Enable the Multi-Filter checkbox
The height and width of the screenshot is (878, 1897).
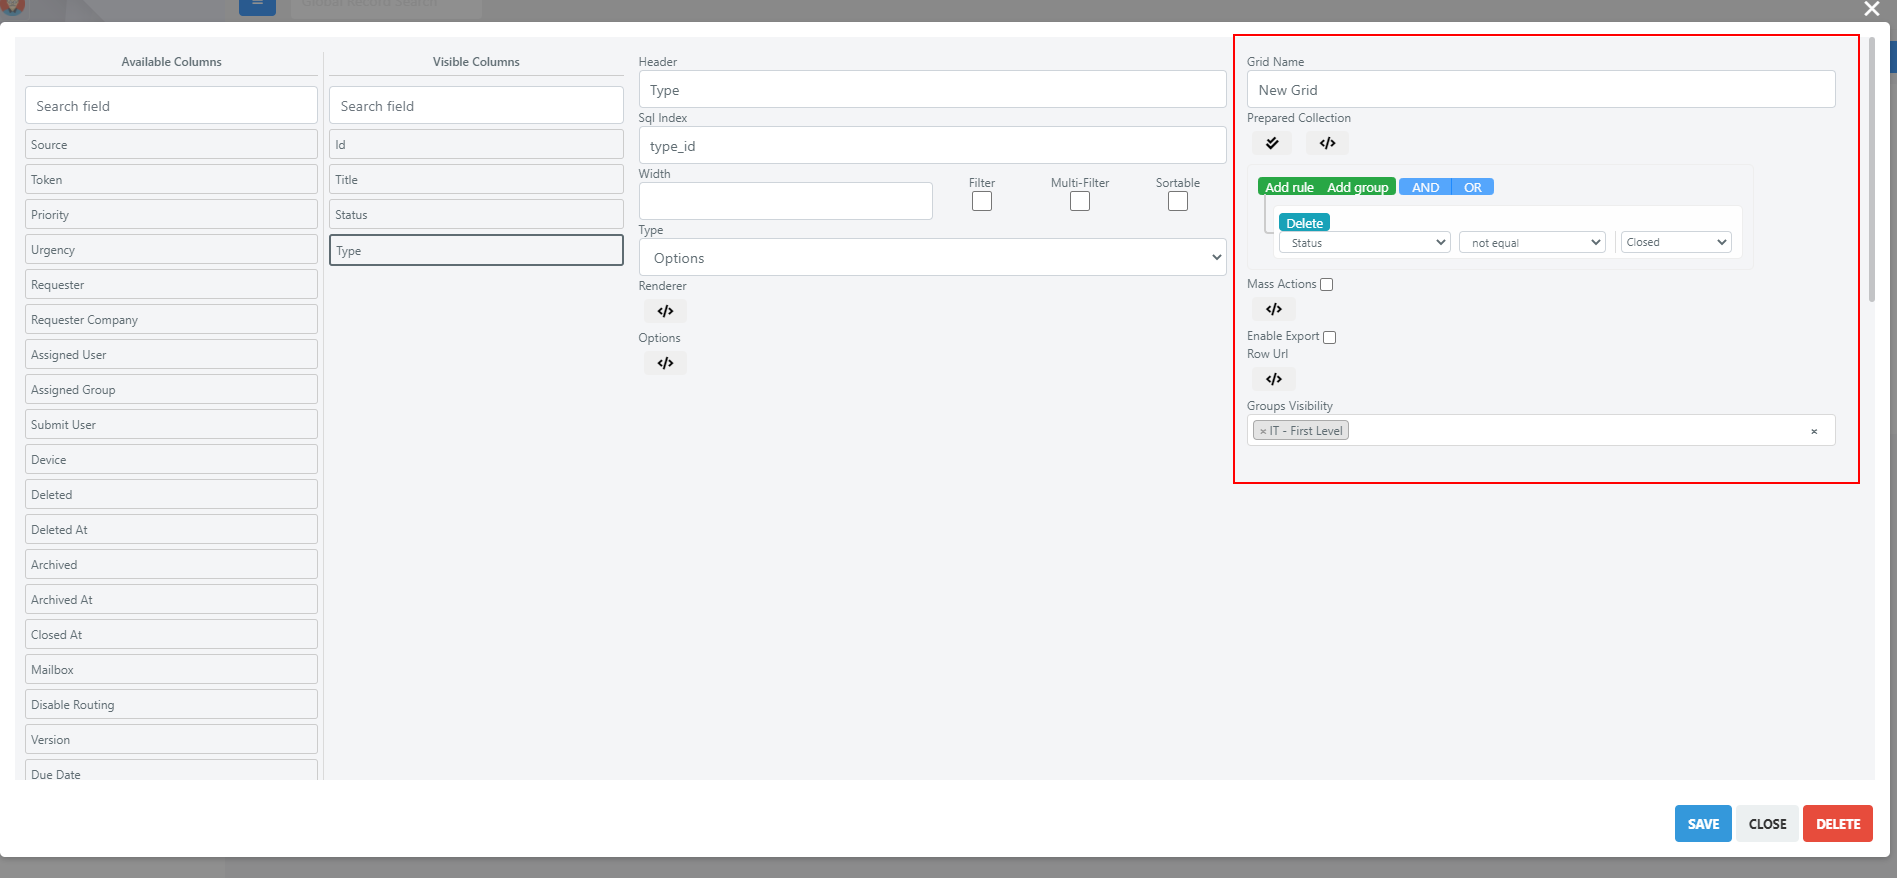point(1080,201)
